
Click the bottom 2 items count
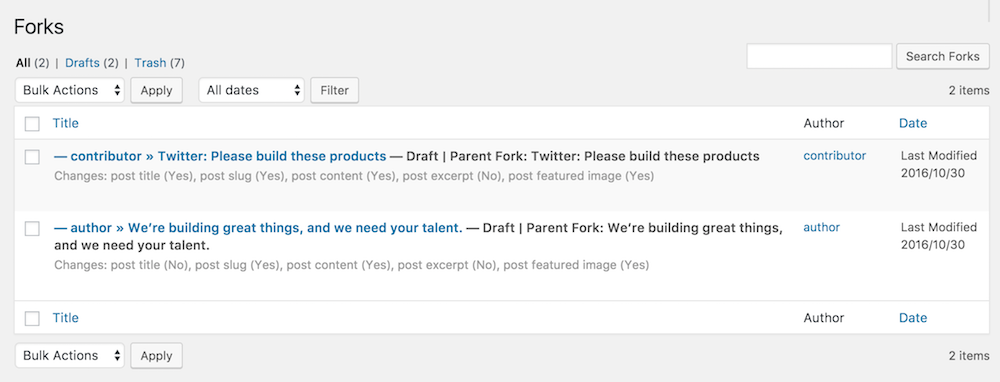click(969, 356)
